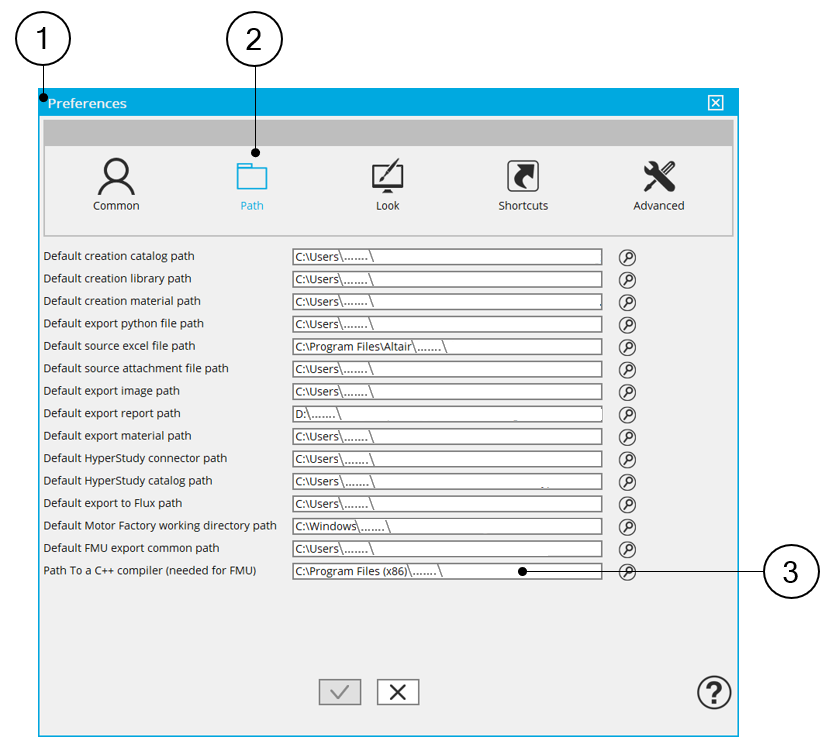Browse for C++ compiler path
838x754 pixels.
tap(627, 572)
